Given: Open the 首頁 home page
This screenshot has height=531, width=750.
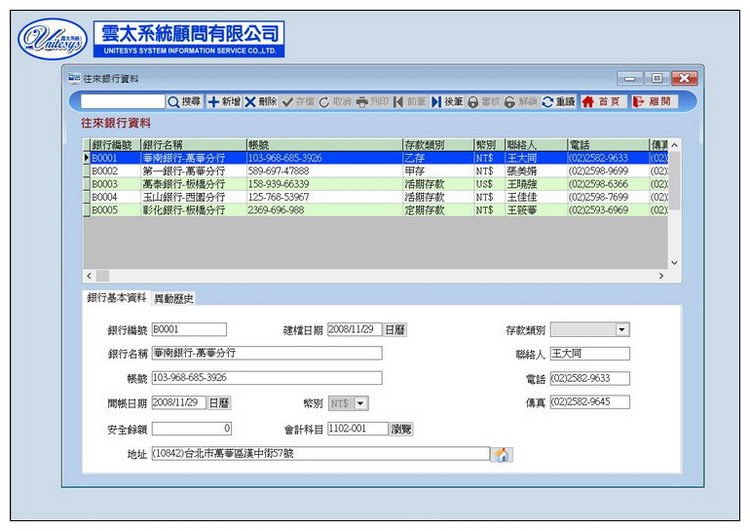Looking at the screenshot, I should pyautogui.click(x=602, y=102).
